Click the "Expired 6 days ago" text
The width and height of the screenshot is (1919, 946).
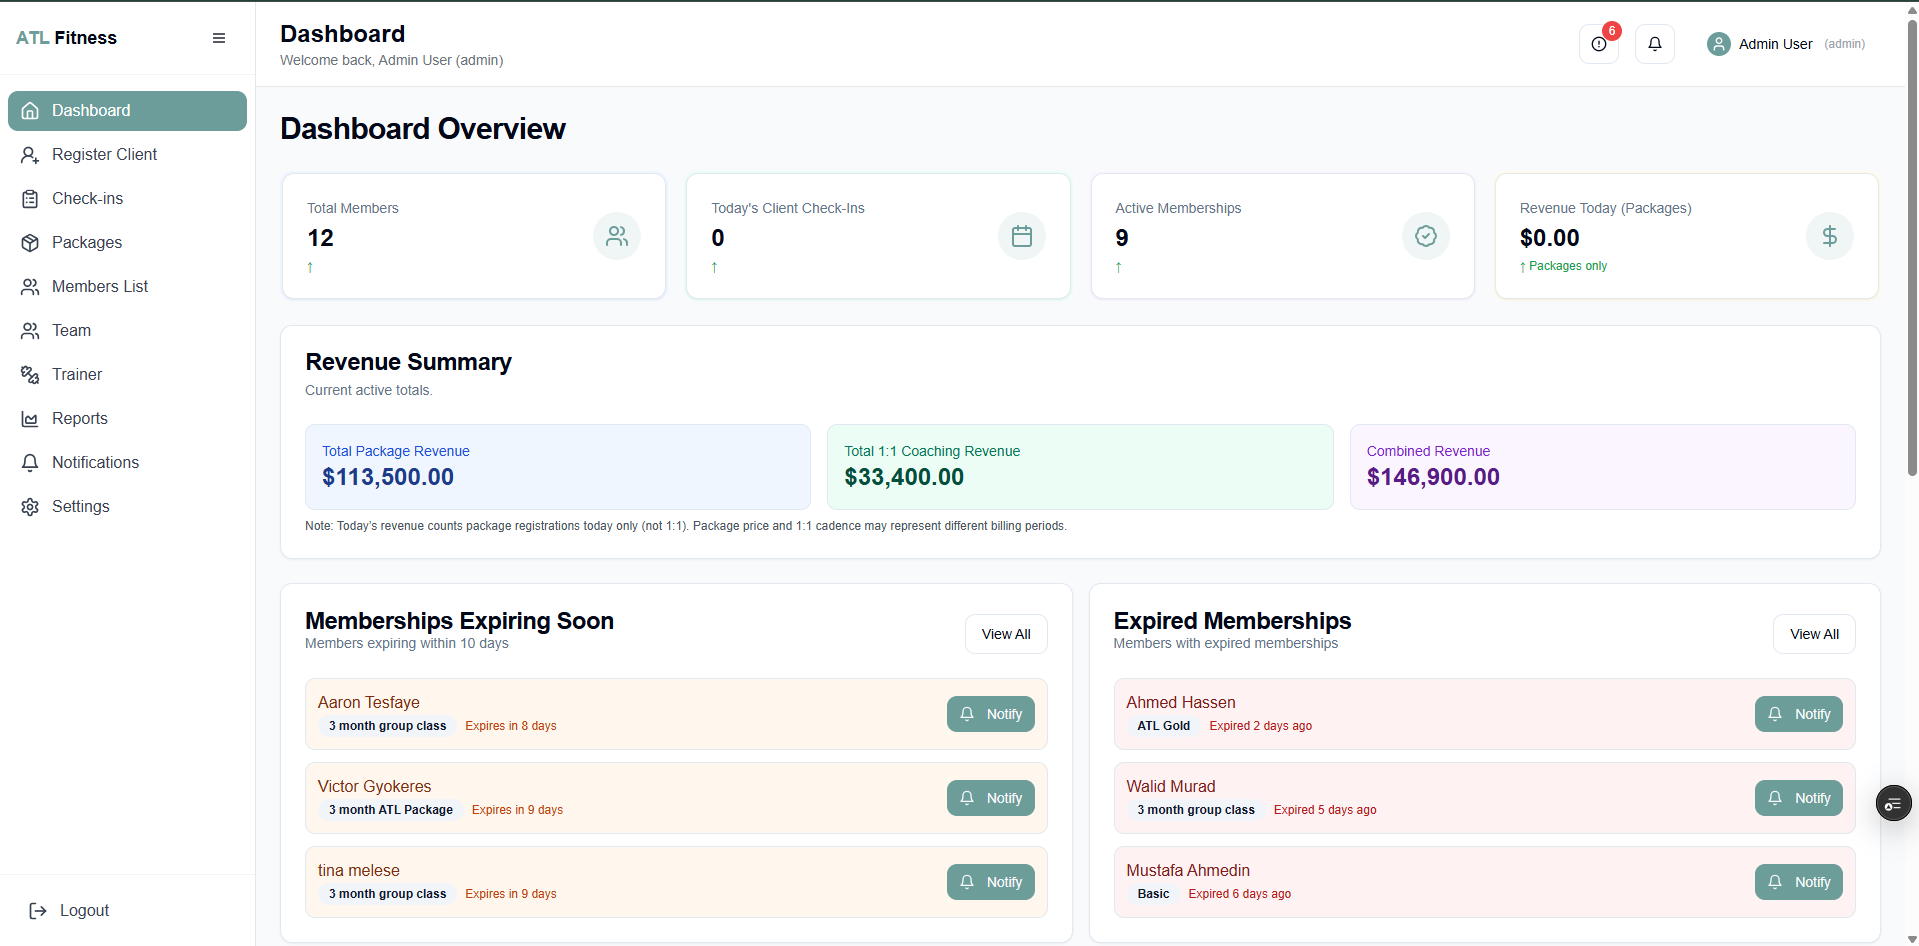[1240, 894]
